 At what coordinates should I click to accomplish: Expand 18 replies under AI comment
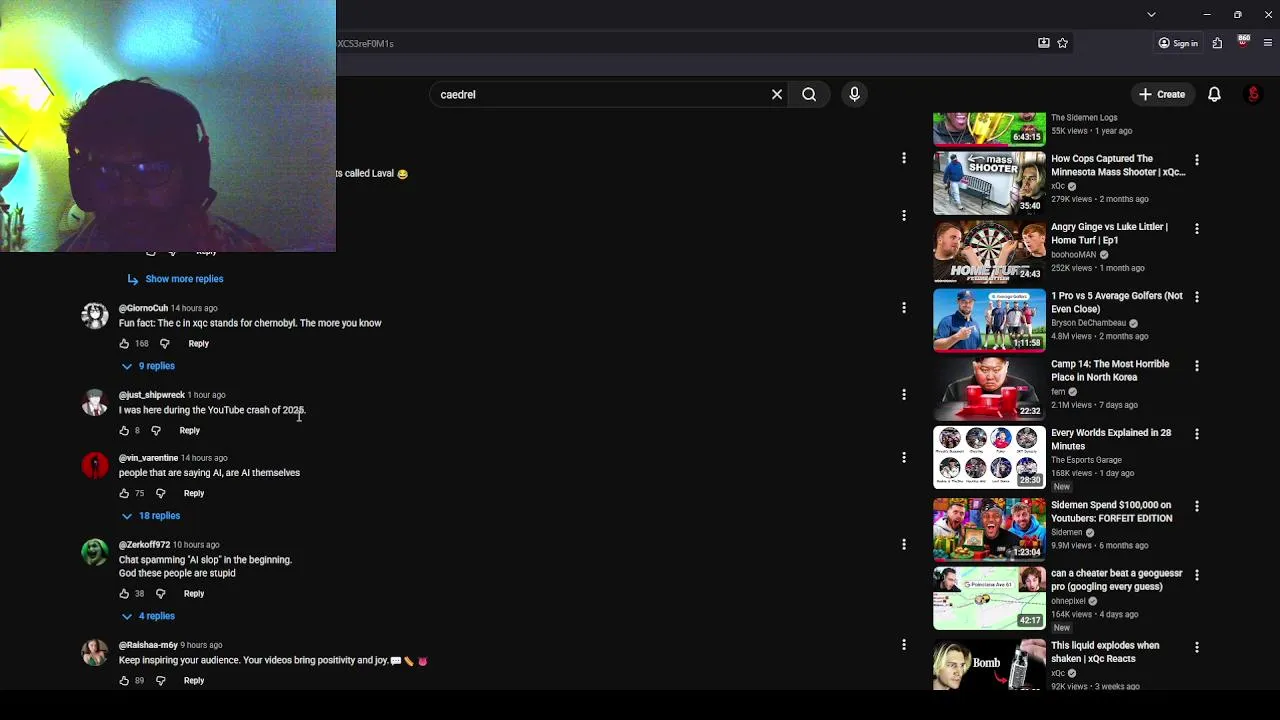click(150, 516)
